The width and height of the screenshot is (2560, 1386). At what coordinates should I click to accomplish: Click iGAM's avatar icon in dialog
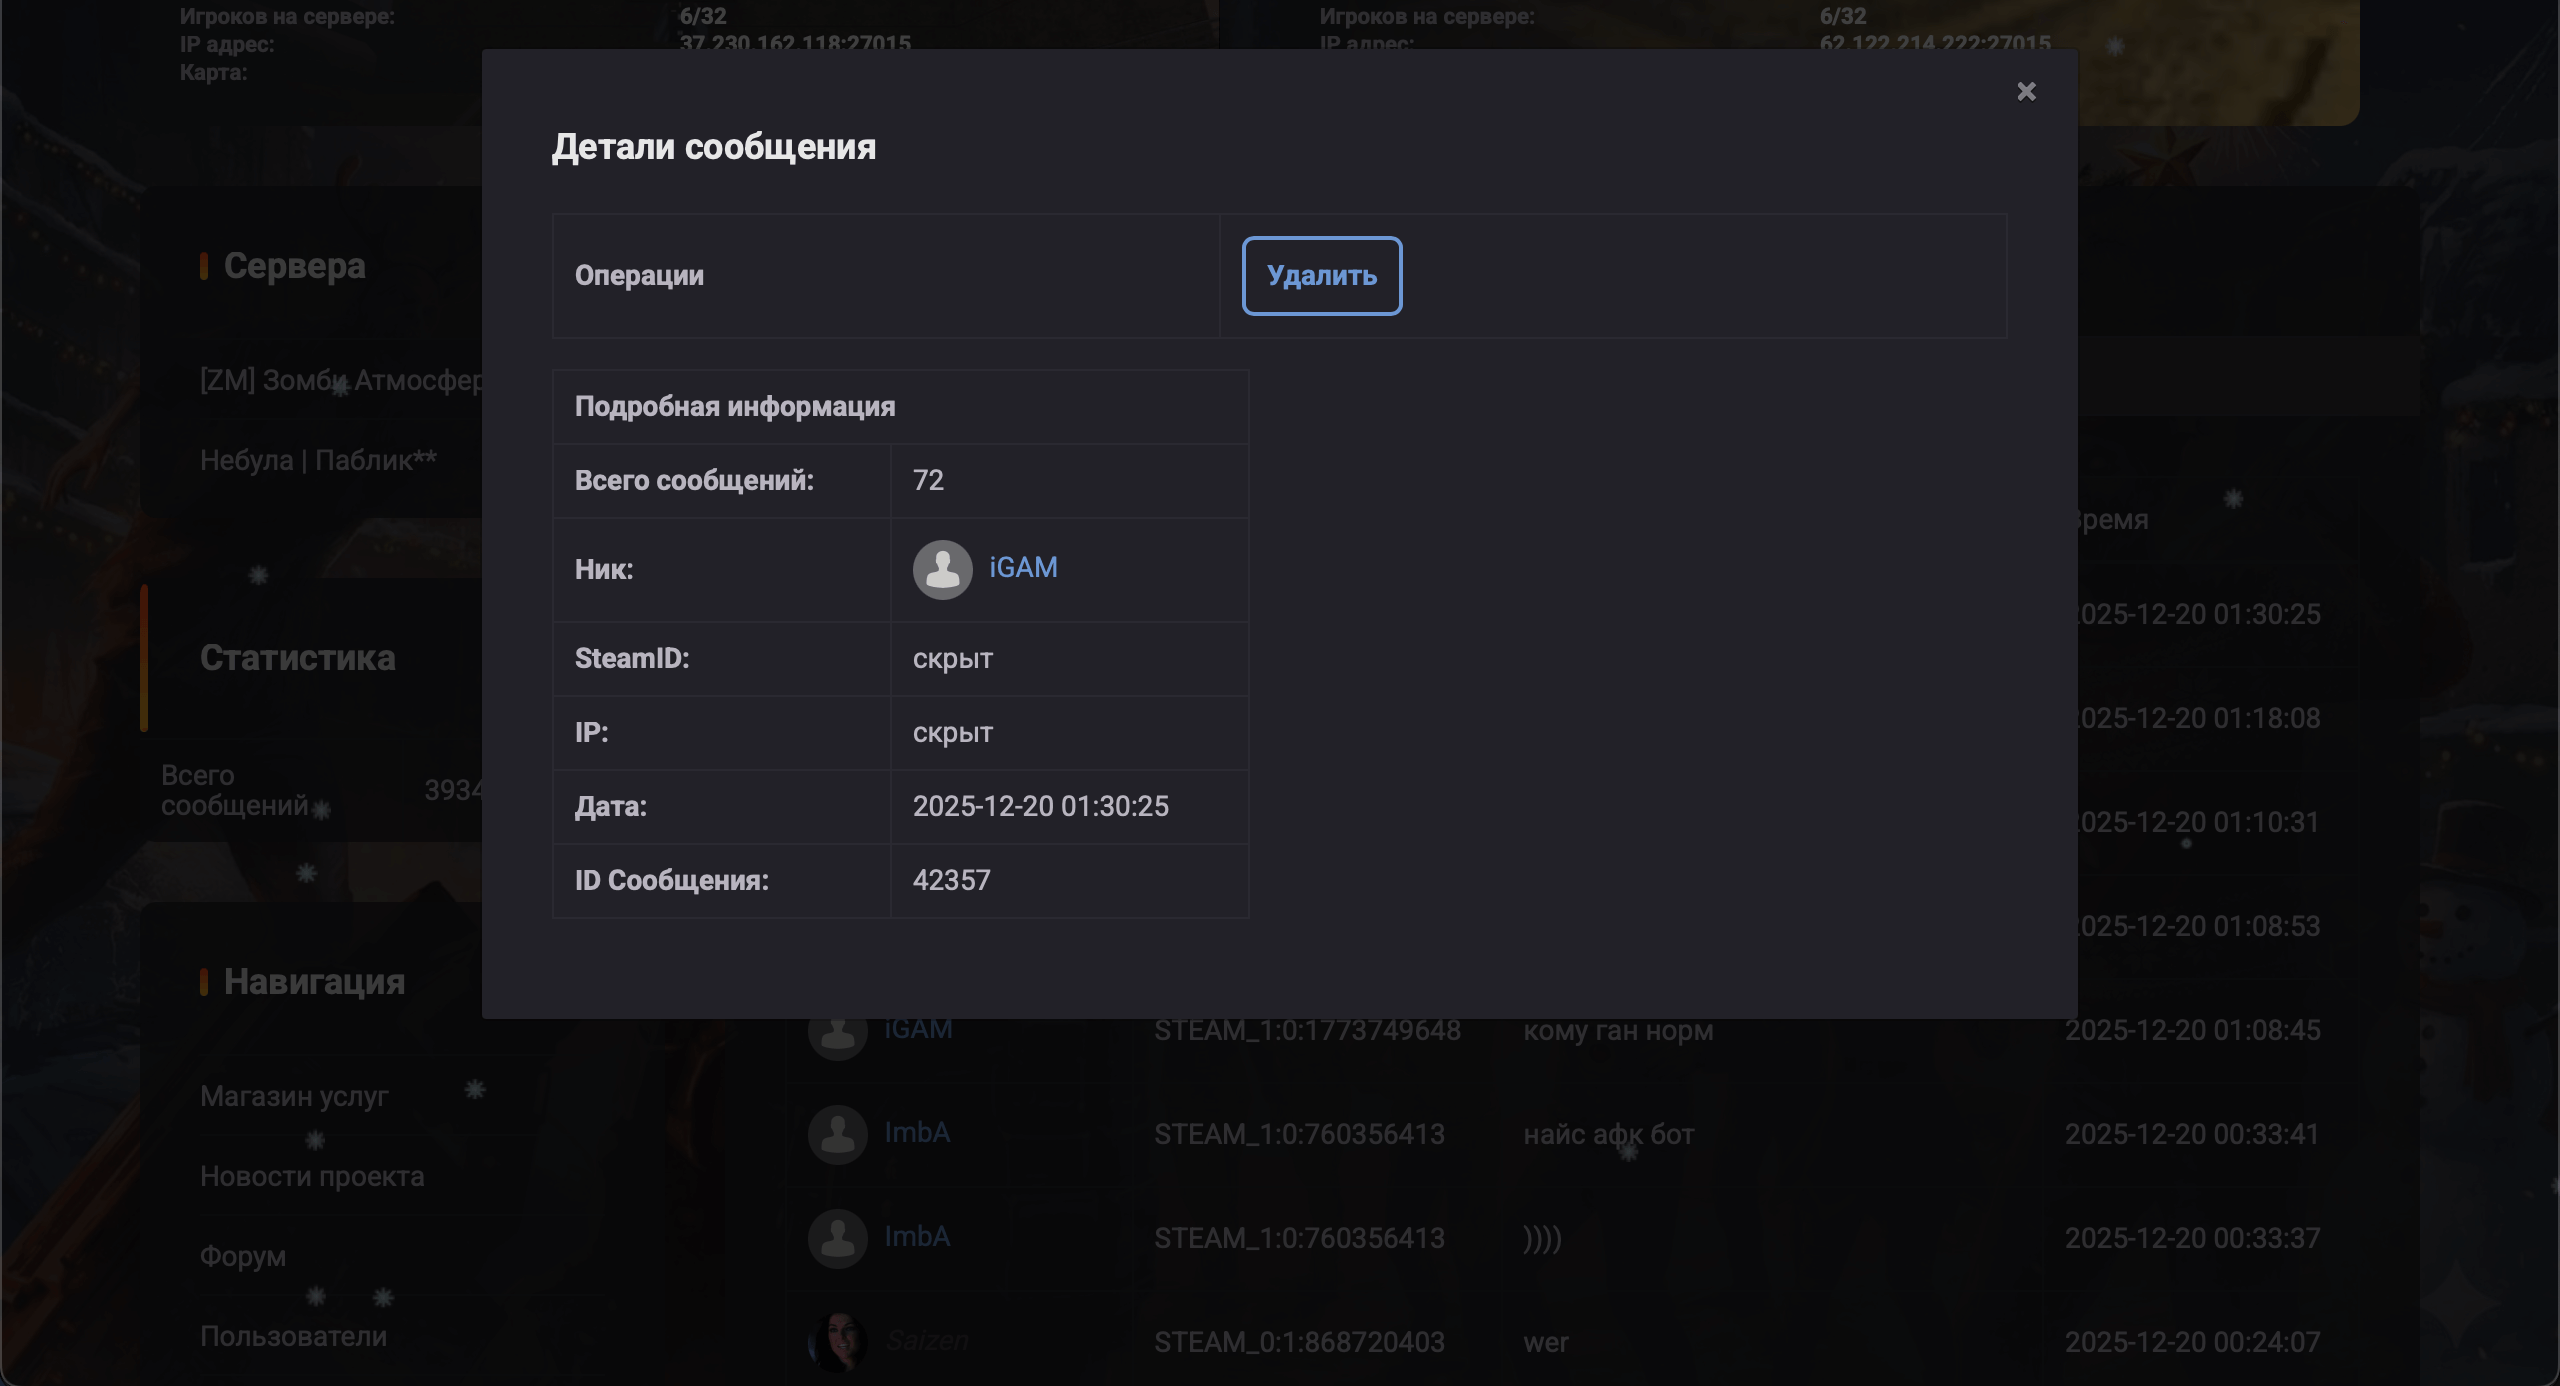pos(942,570)
